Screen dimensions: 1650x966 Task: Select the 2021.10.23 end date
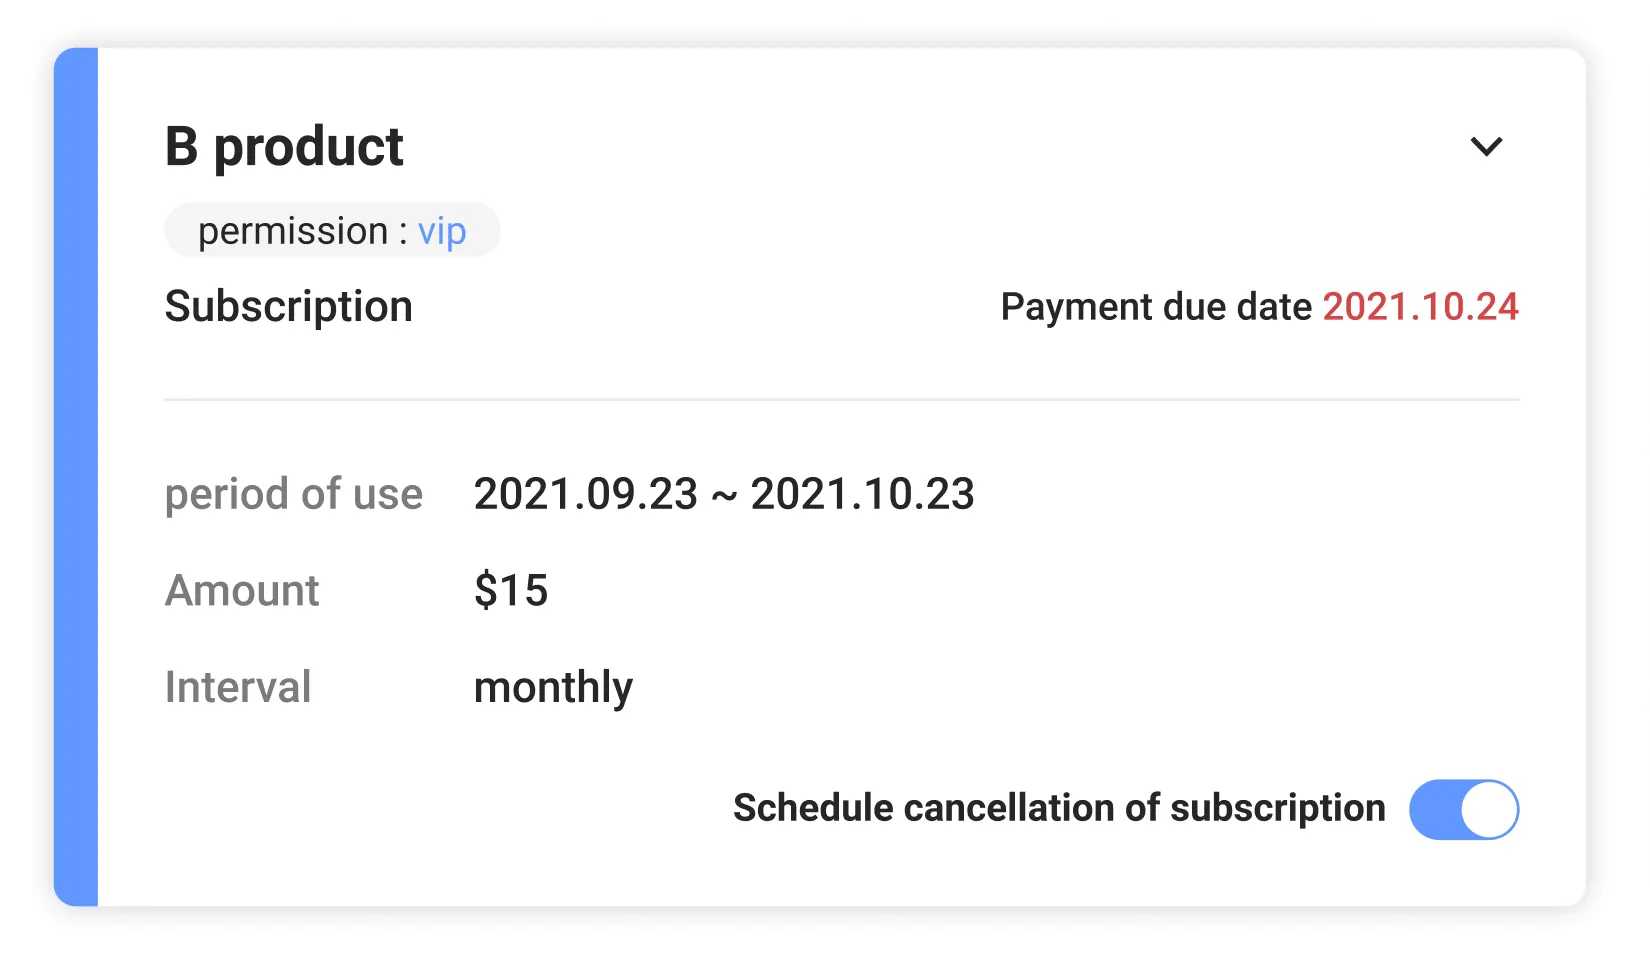[x=862, y=494]
